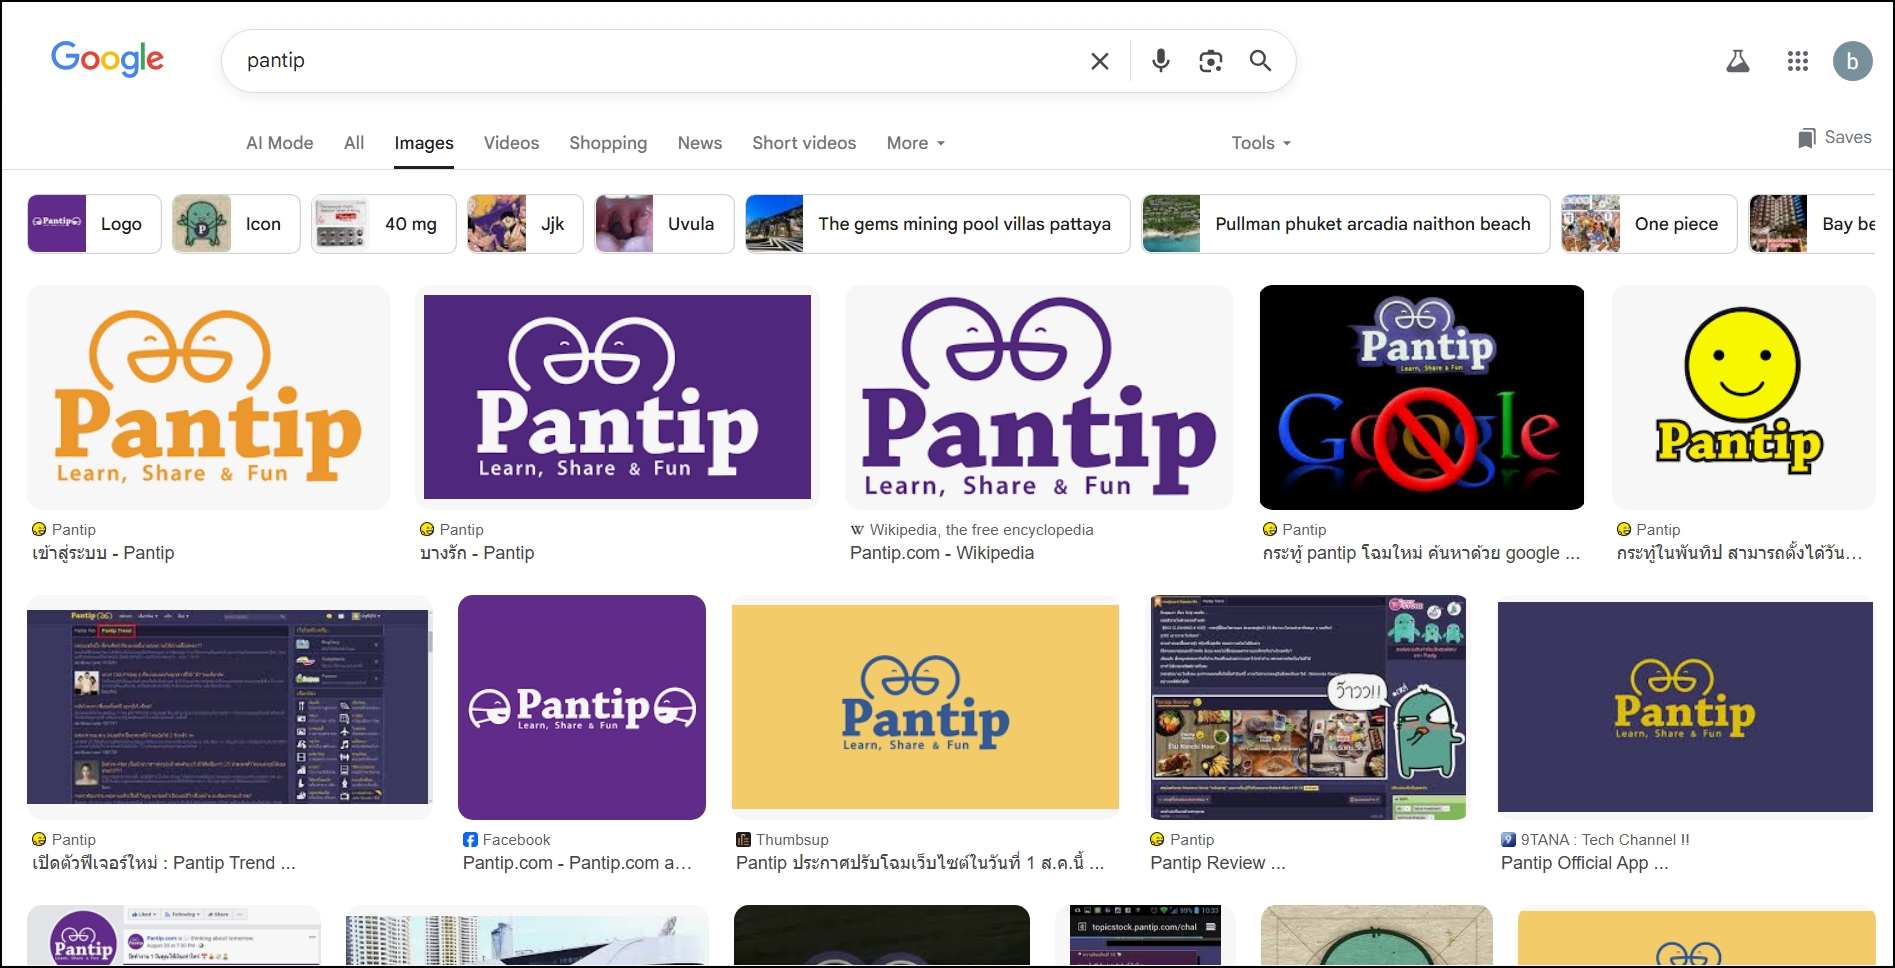This screenshot has height=968, width=1895.
Task: Expand the Tools filter dropdown
Action: pos(1260,143)
